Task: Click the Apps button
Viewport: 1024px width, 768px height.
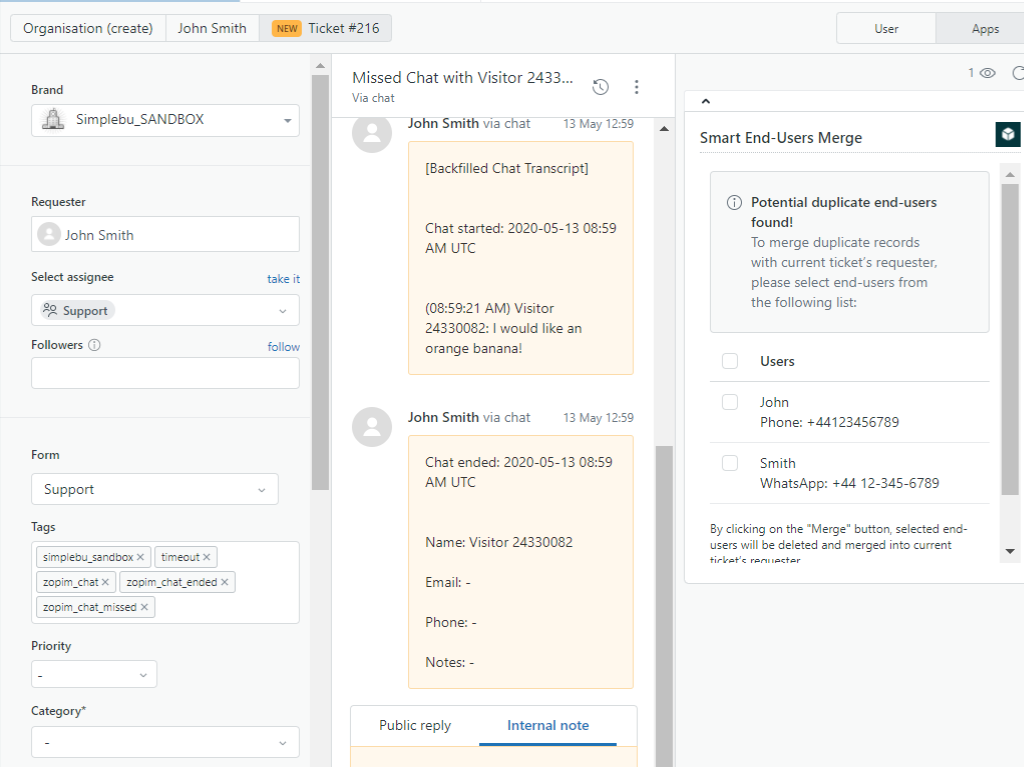Action: [x=984, y=29]
